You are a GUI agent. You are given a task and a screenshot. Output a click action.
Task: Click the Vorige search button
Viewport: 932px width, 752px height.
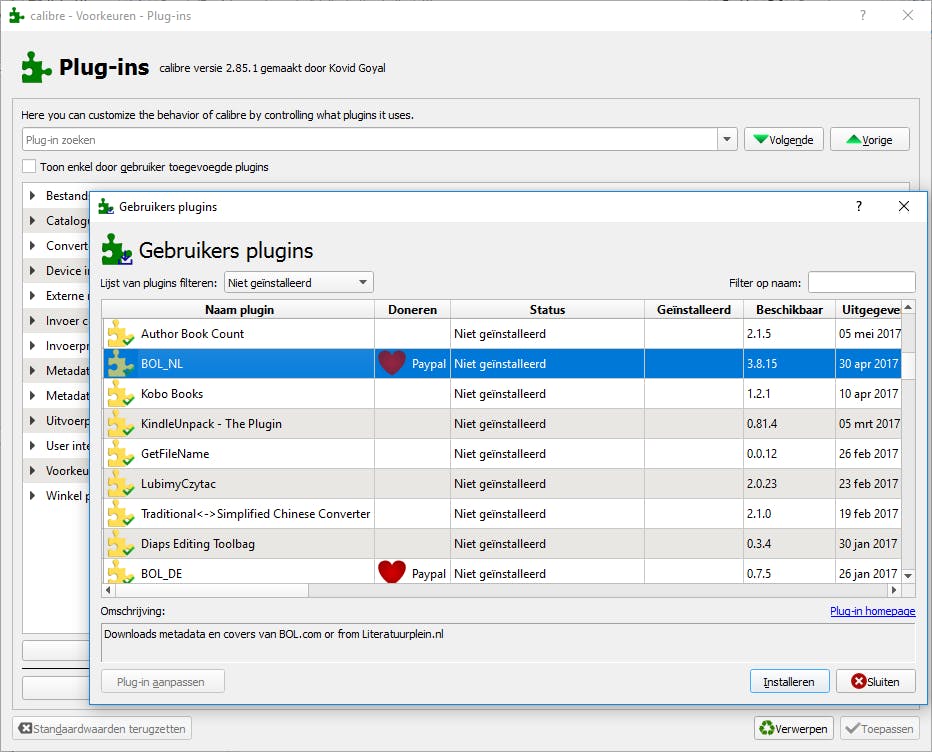870,139
